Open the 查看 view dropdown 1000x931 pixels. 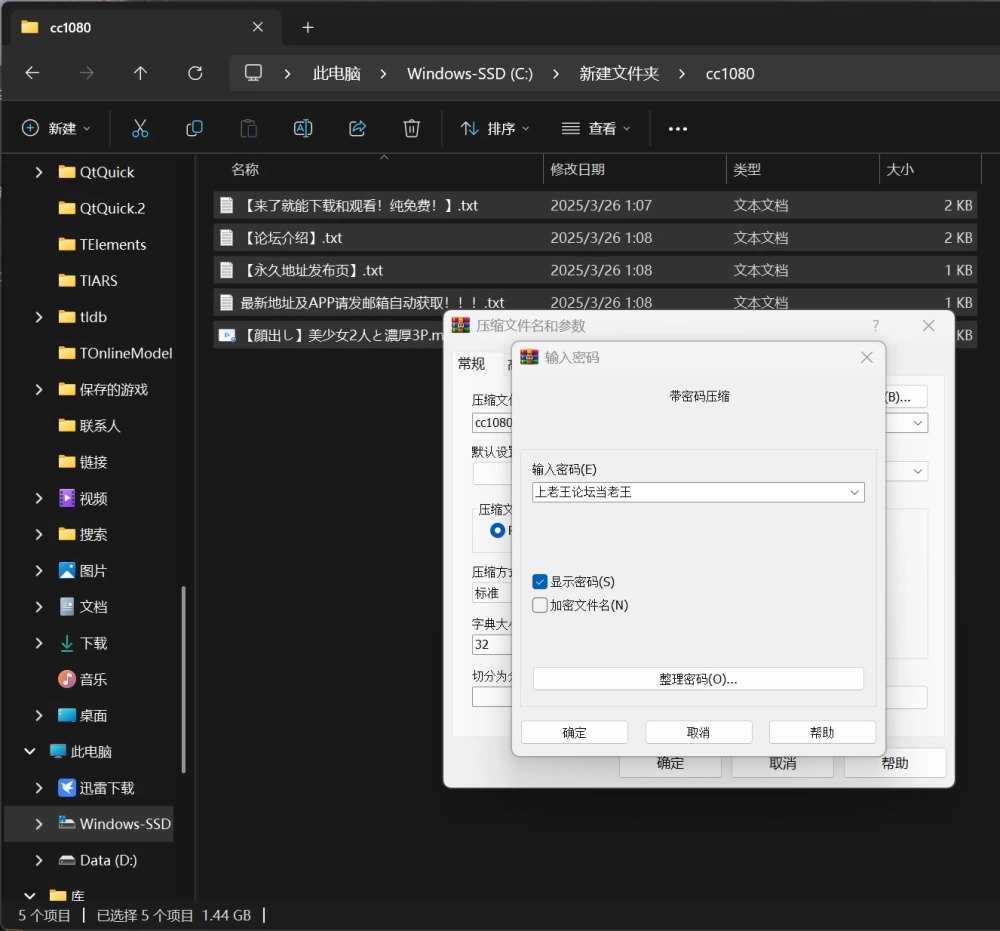point(596,129)
